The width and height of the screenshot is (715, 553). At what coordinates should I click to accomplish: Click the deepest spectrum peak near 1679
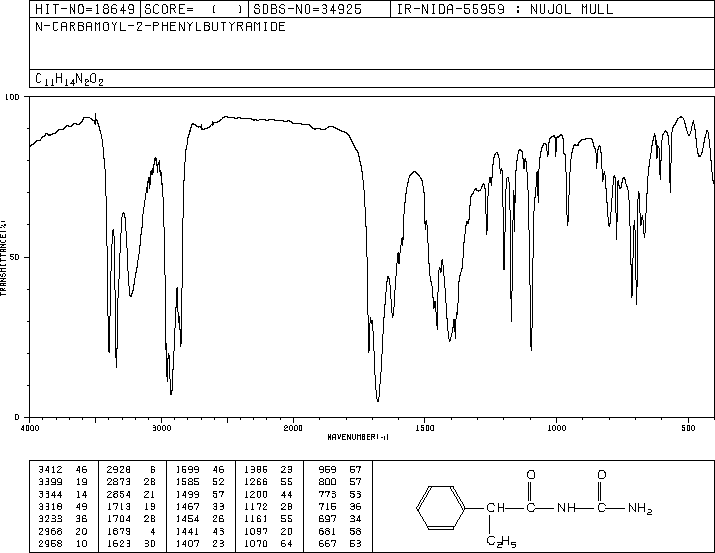378,400
